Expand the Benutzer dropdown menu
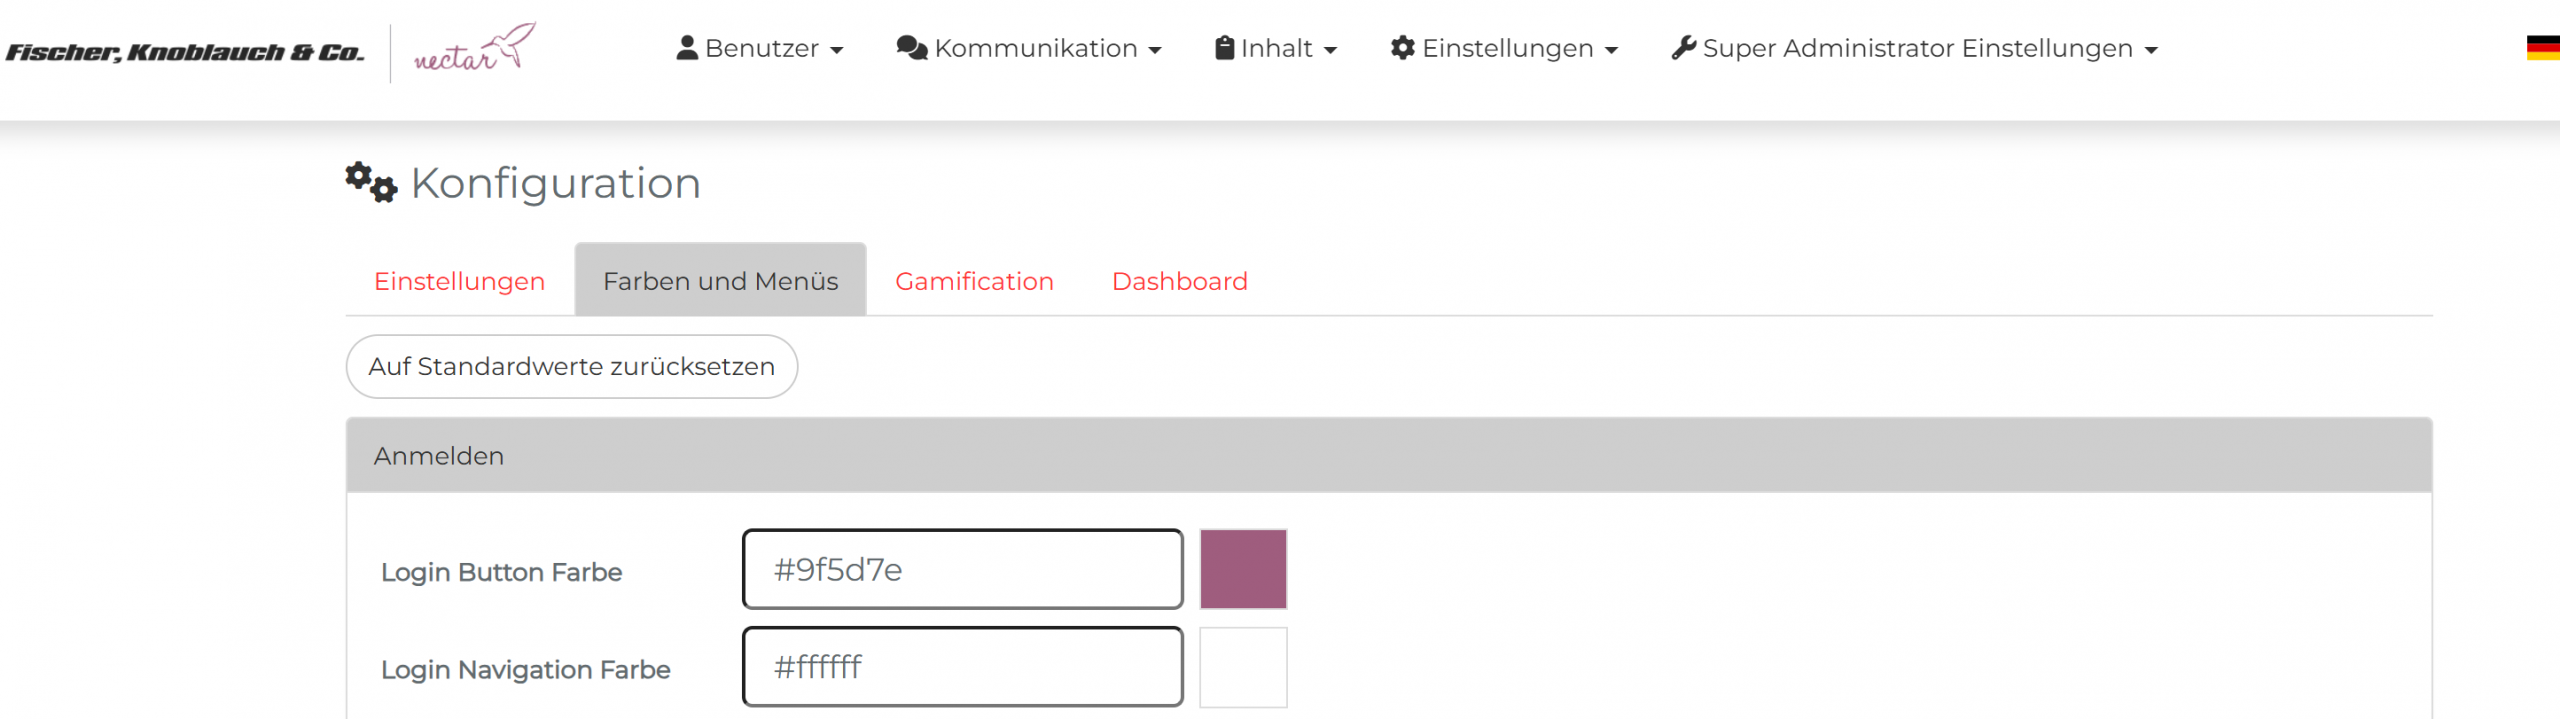The height and width of the screenshot is (719, 2560). tap(837, 50)
